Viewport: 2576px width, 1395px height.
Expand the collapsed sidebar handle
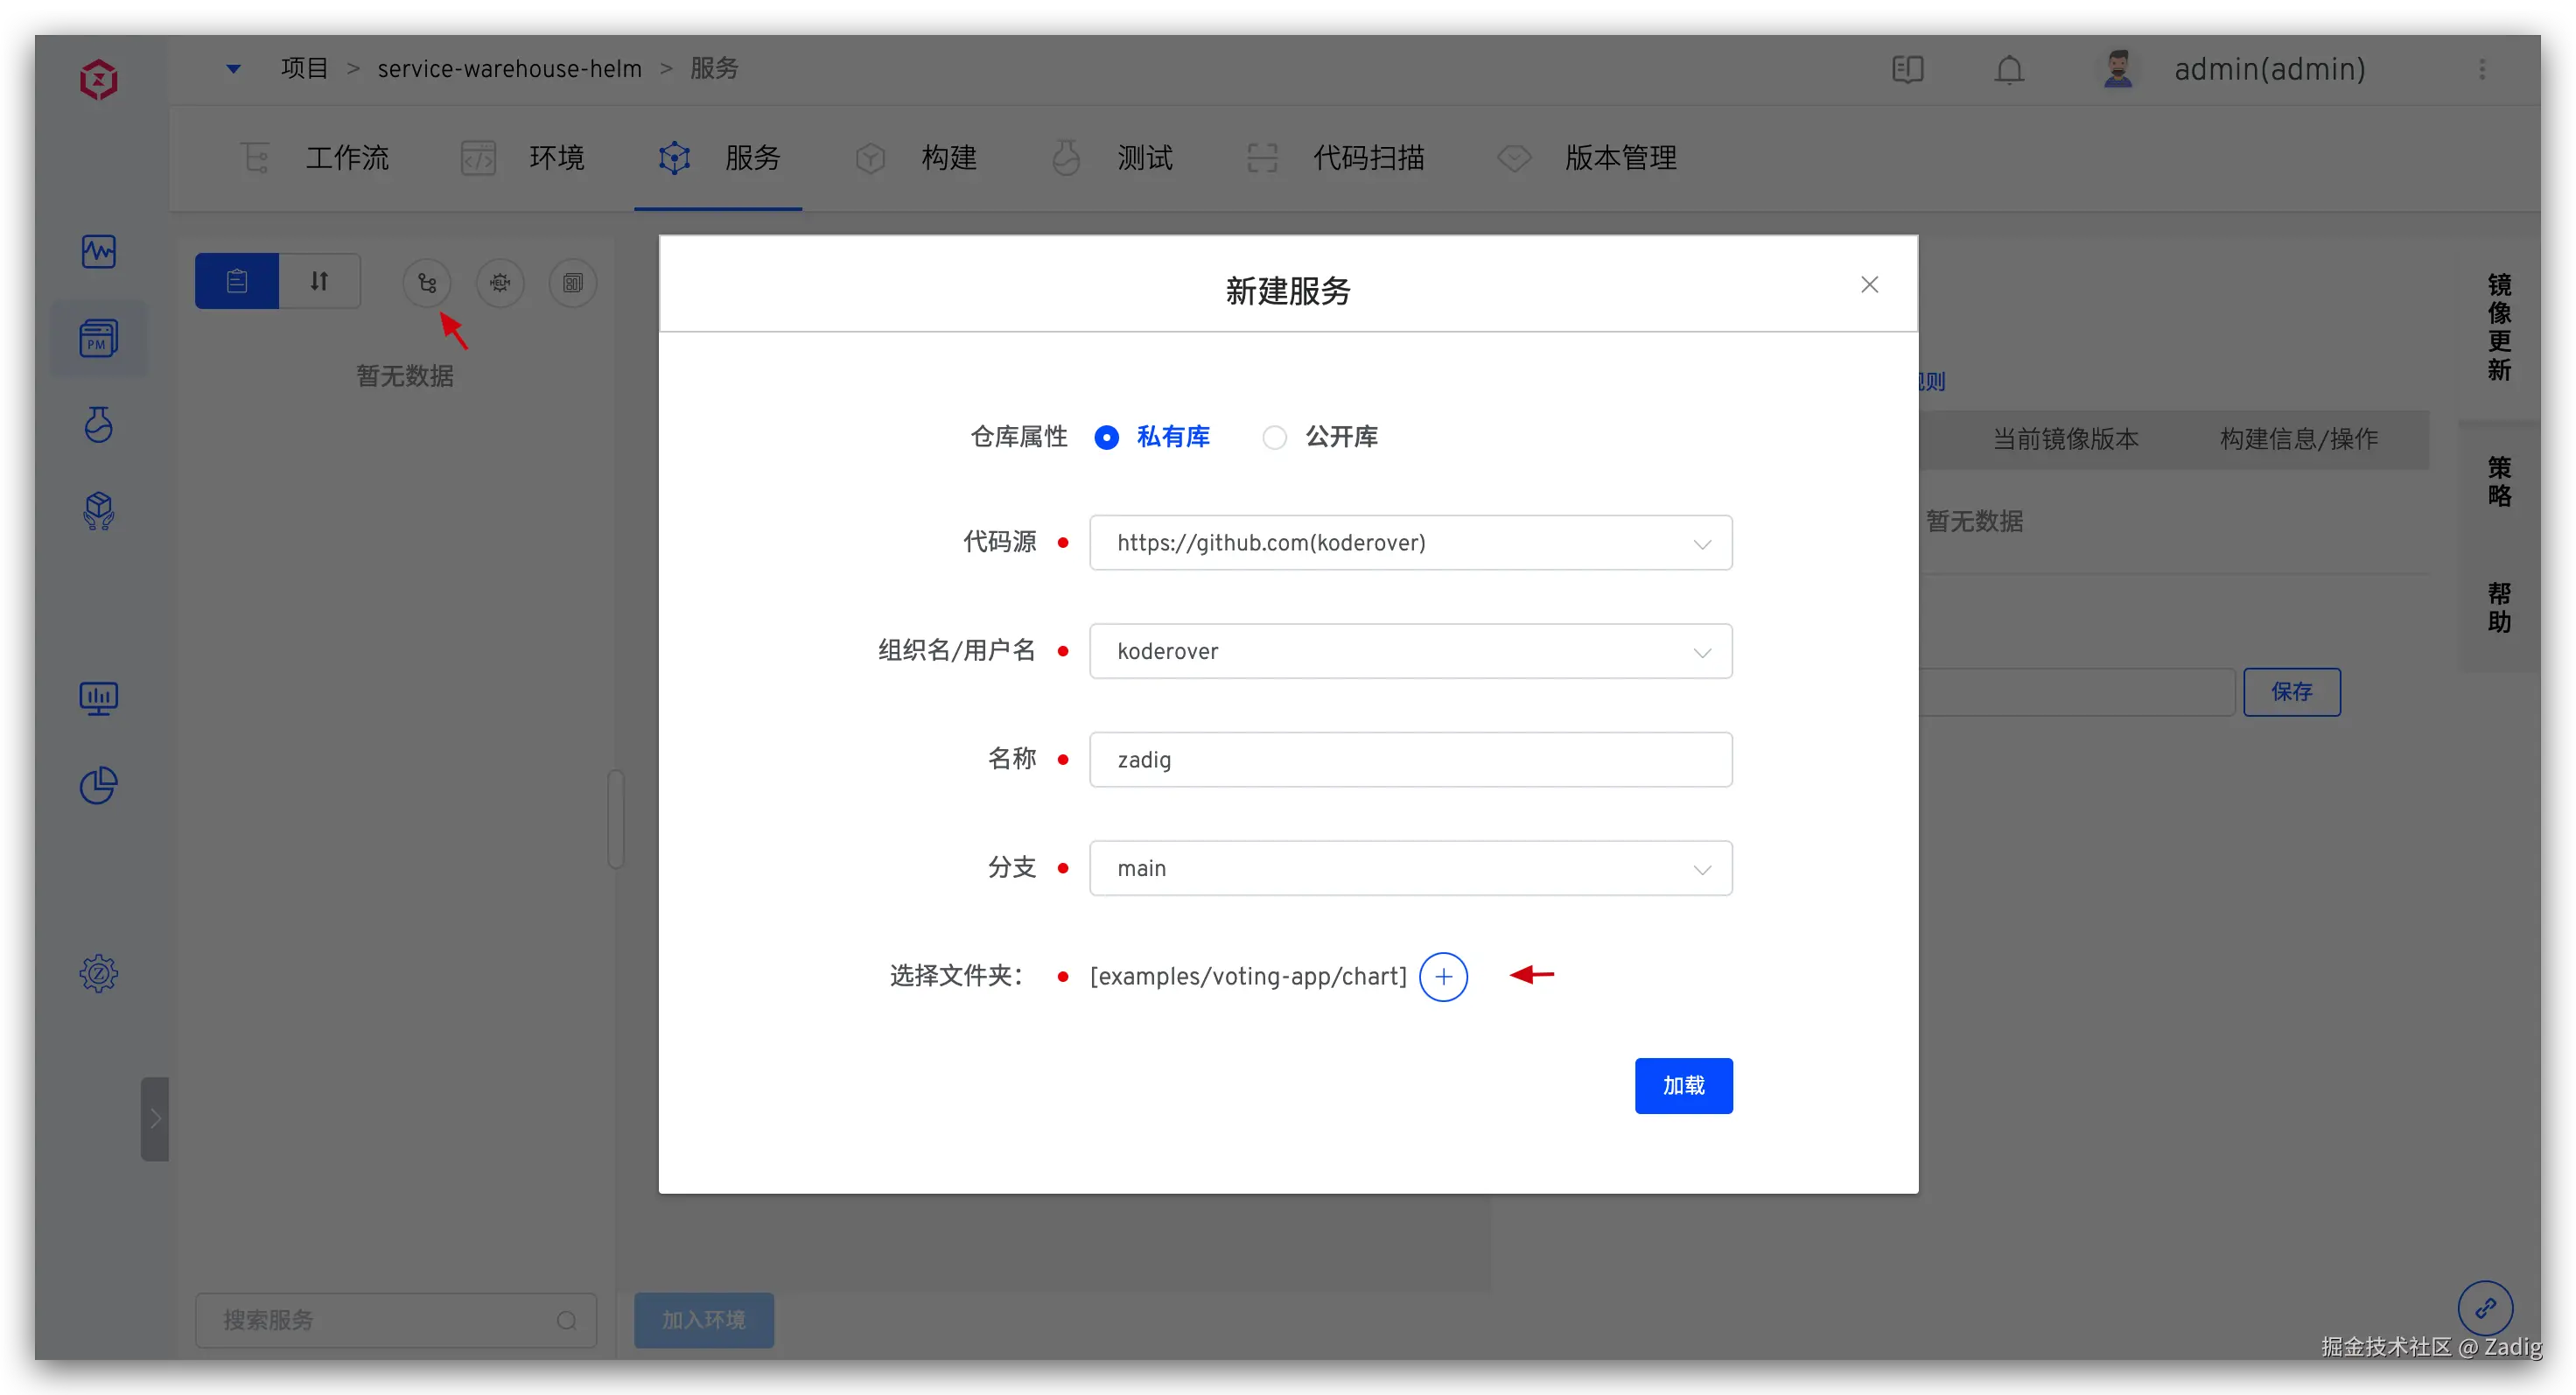pyautogui.click(x=155, y=1118)
